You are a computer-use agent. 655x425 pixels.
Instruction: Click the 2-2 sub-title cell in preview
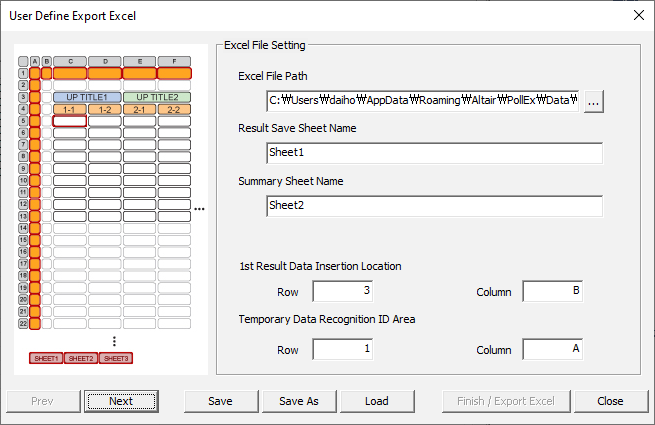click(x=173, y=109)
